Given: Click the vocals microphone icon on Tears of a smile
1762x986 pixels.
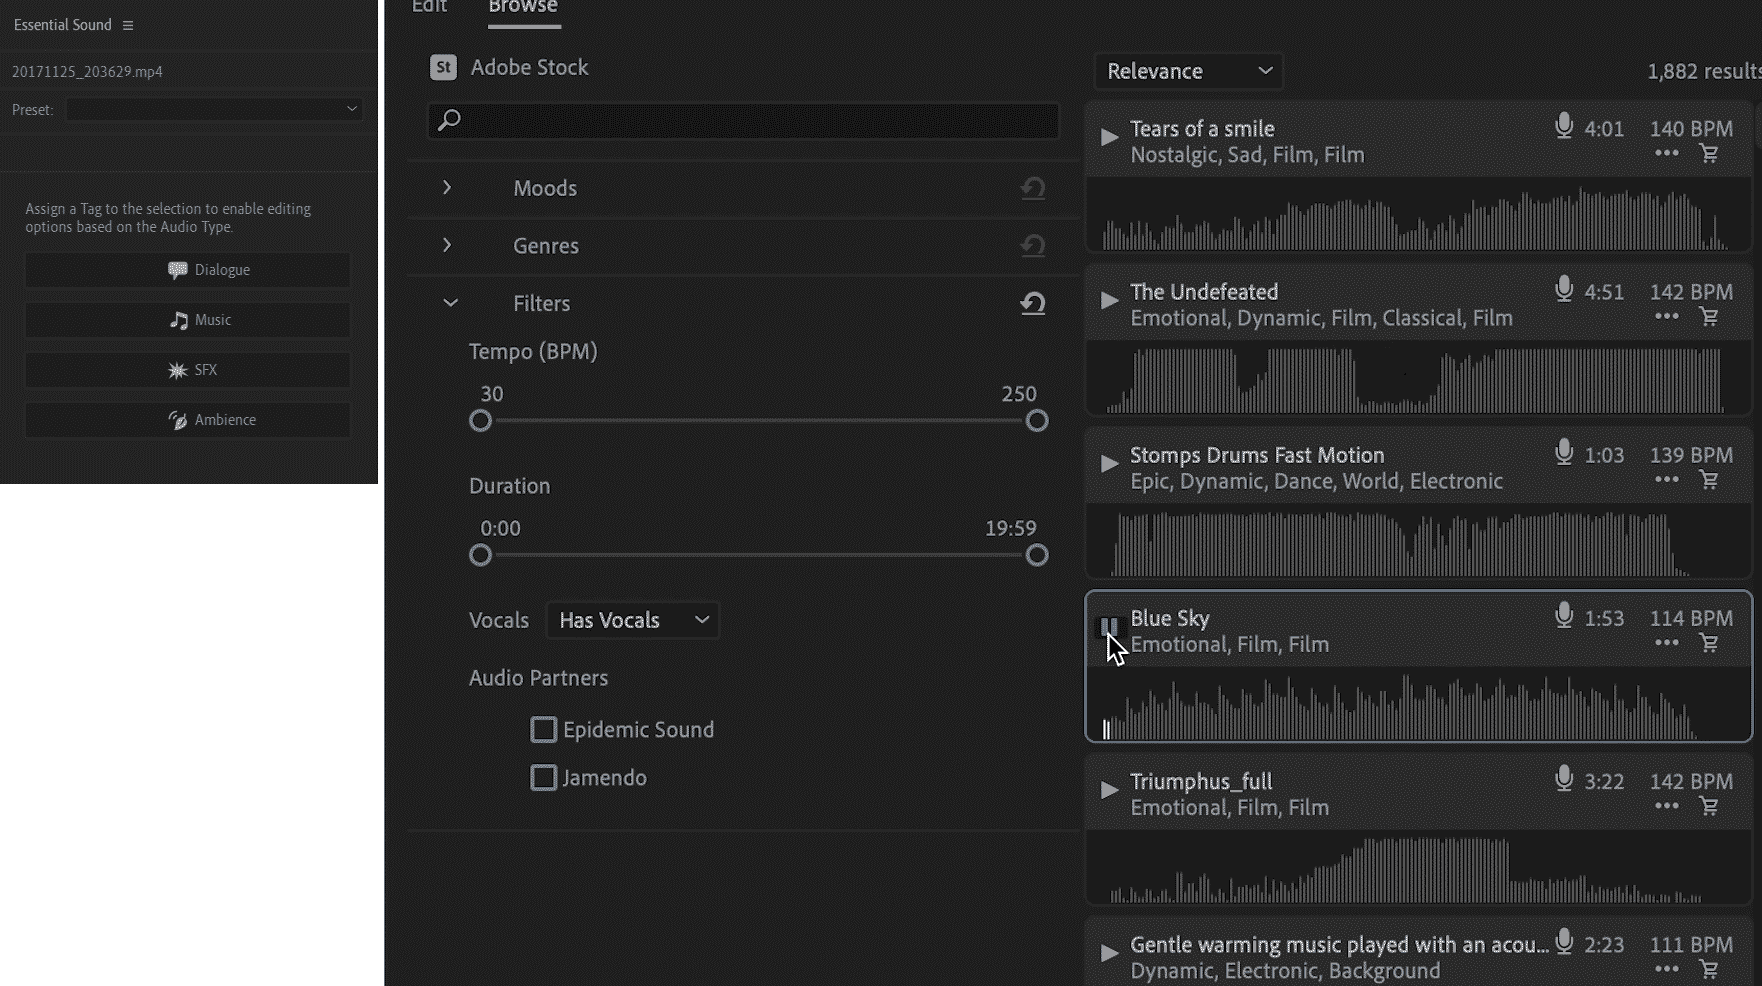Looking at the screenshot, I should tap(1564, 126).
